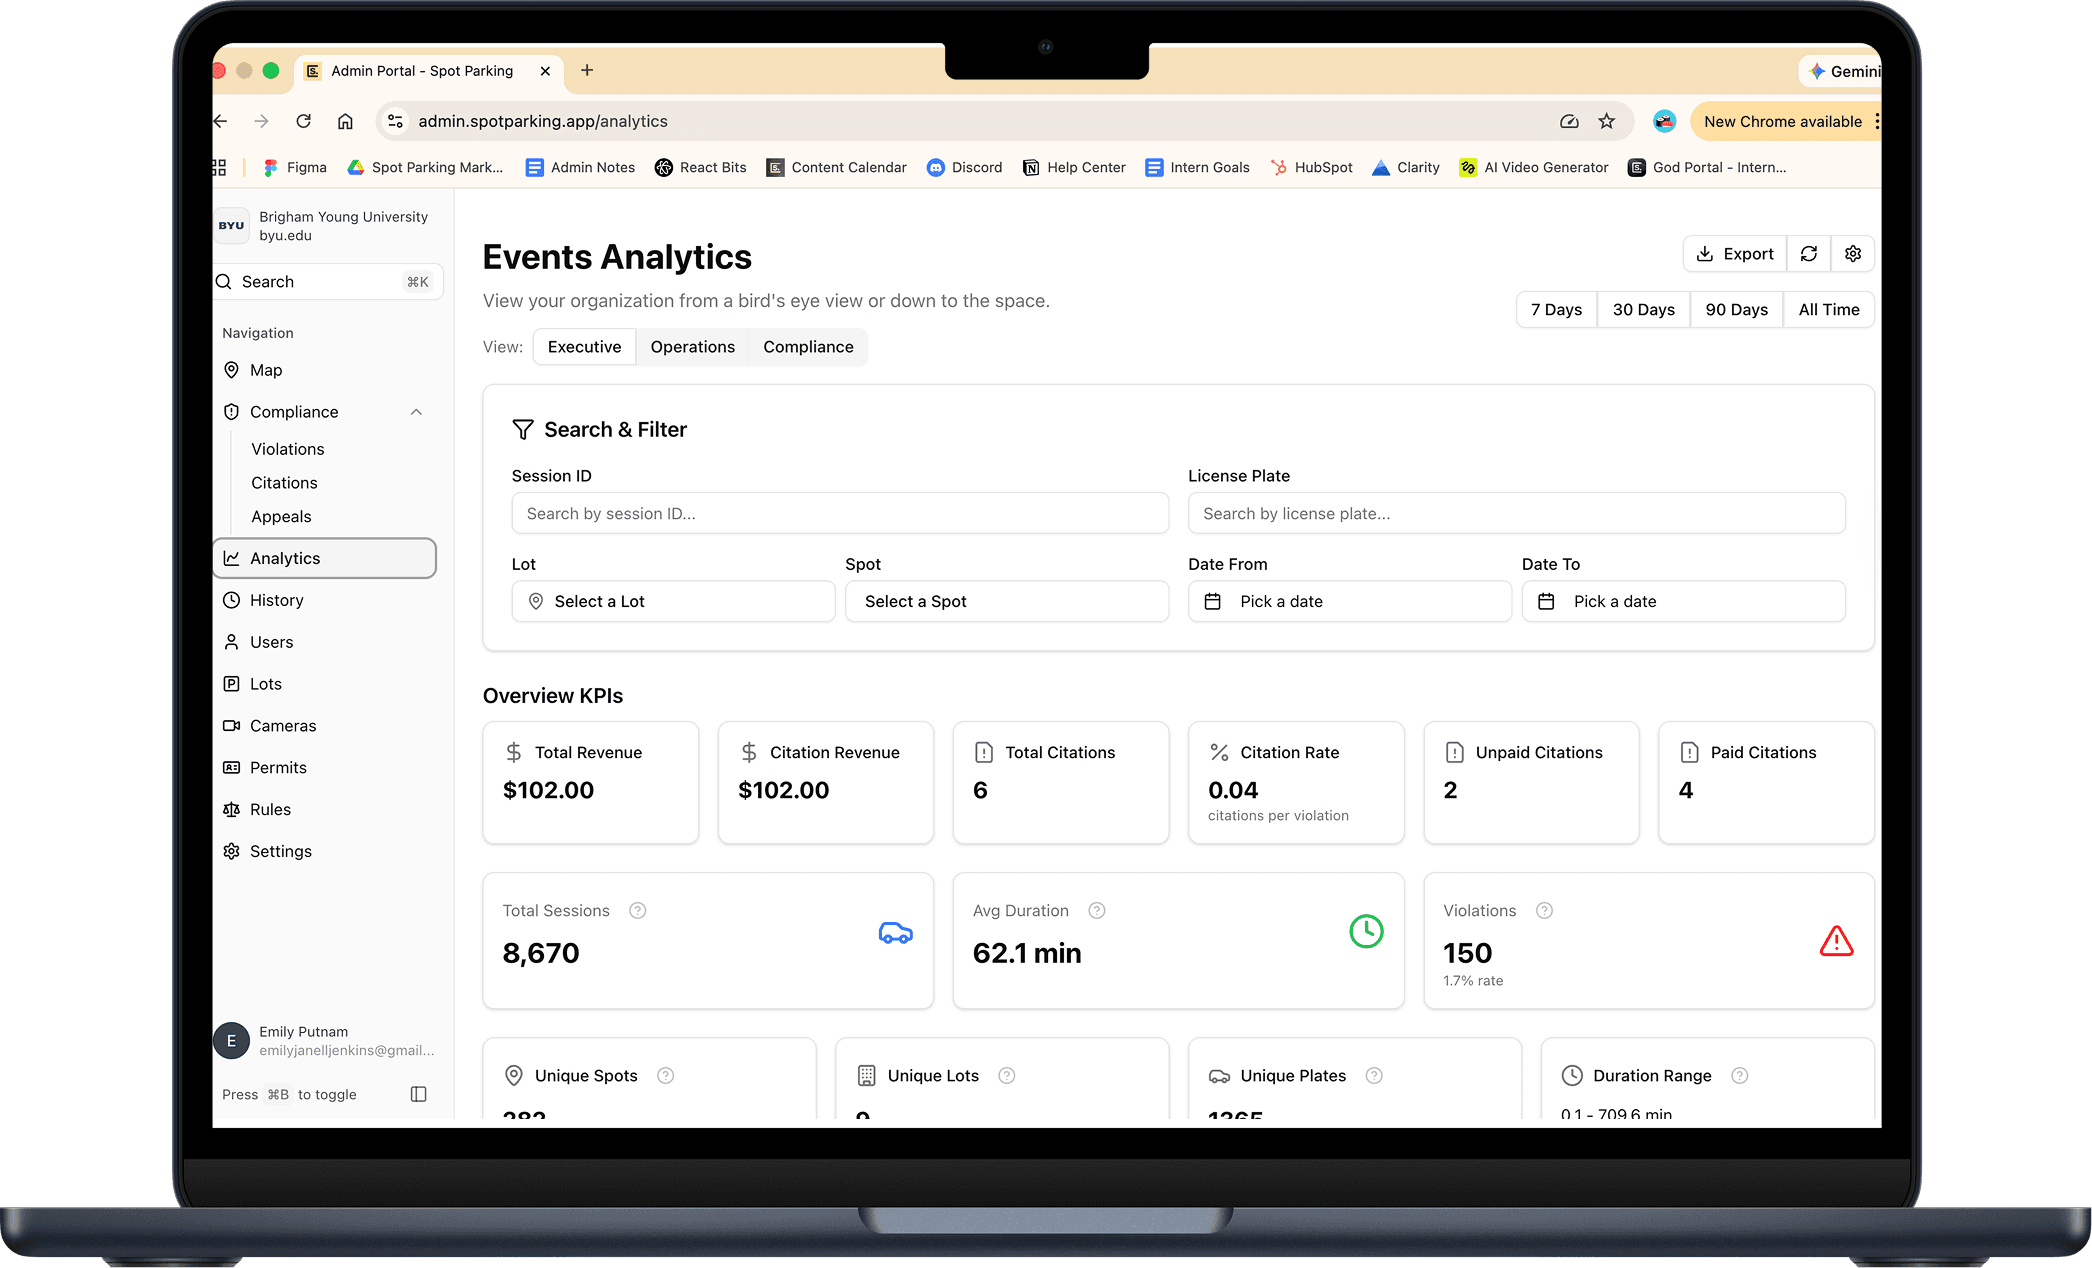Open the Citations link under Compliance

pyautogui.click(x=284, y=482)
